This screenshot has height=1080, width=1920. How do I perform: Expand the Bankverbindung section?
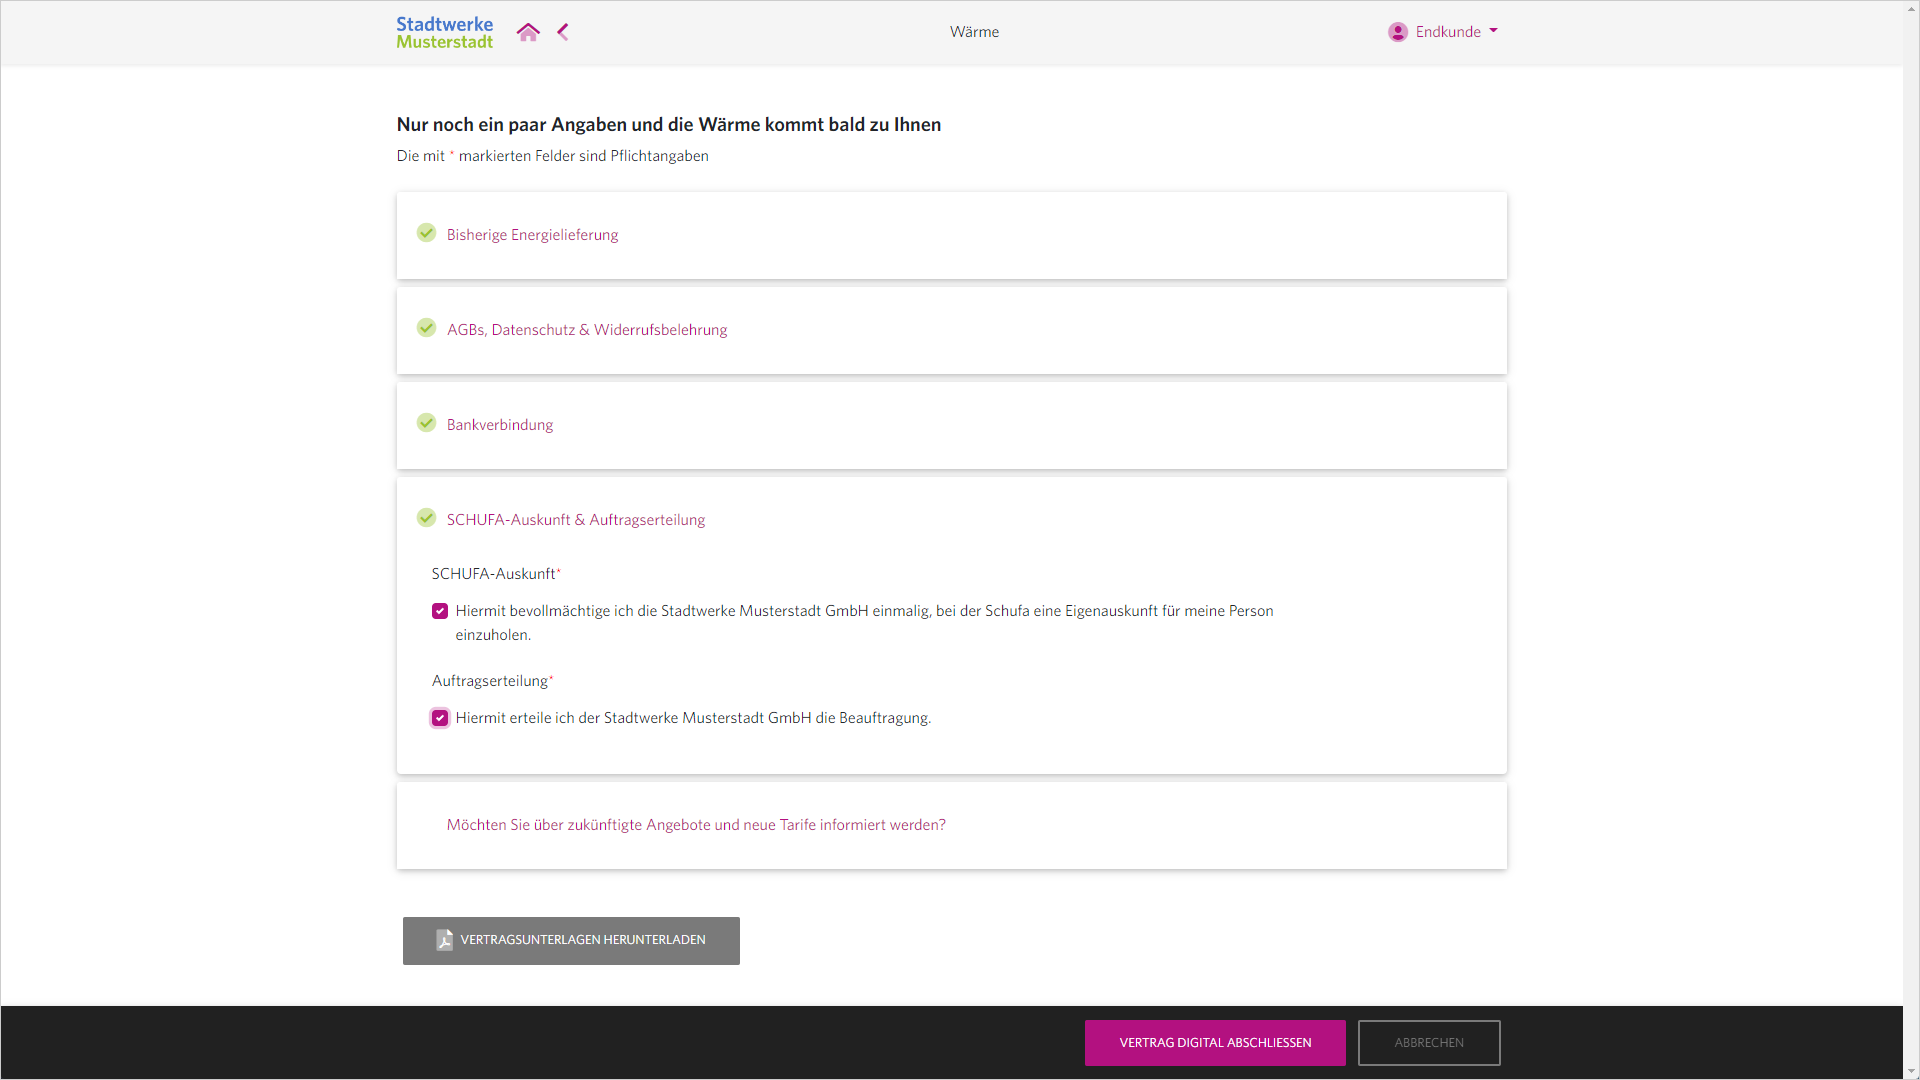(x=500, y=425)
